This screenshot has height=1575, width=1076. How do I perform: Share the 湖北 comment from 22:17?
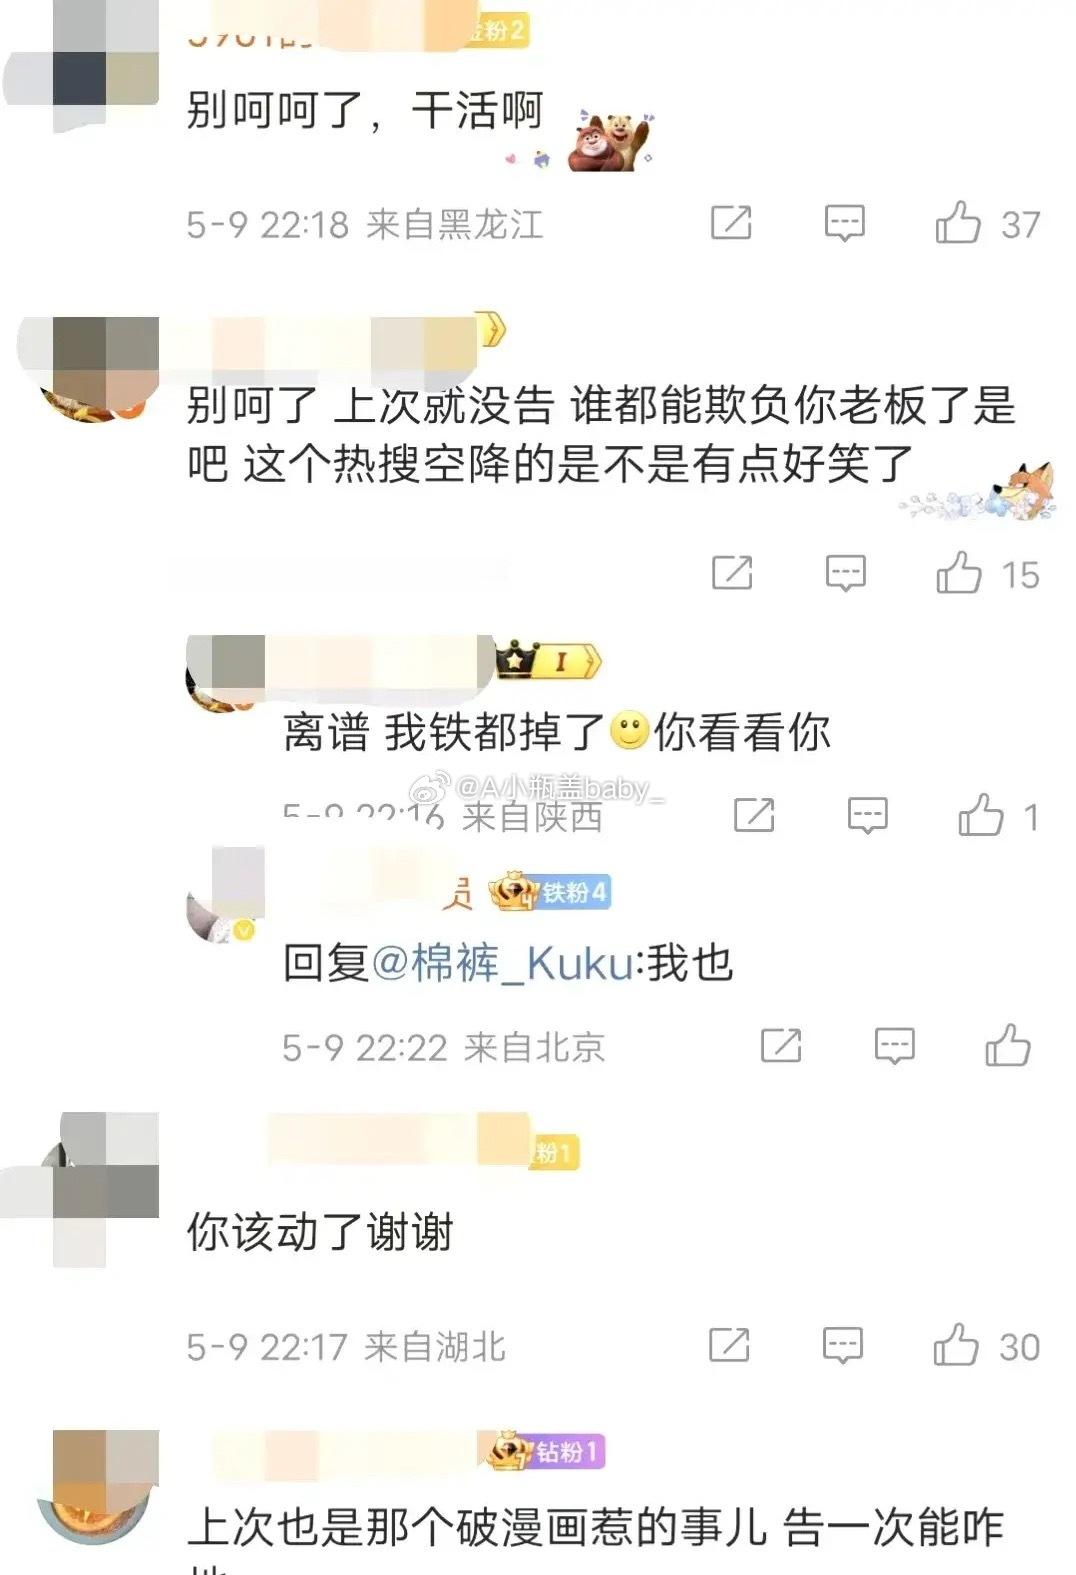pos(729,1345)
